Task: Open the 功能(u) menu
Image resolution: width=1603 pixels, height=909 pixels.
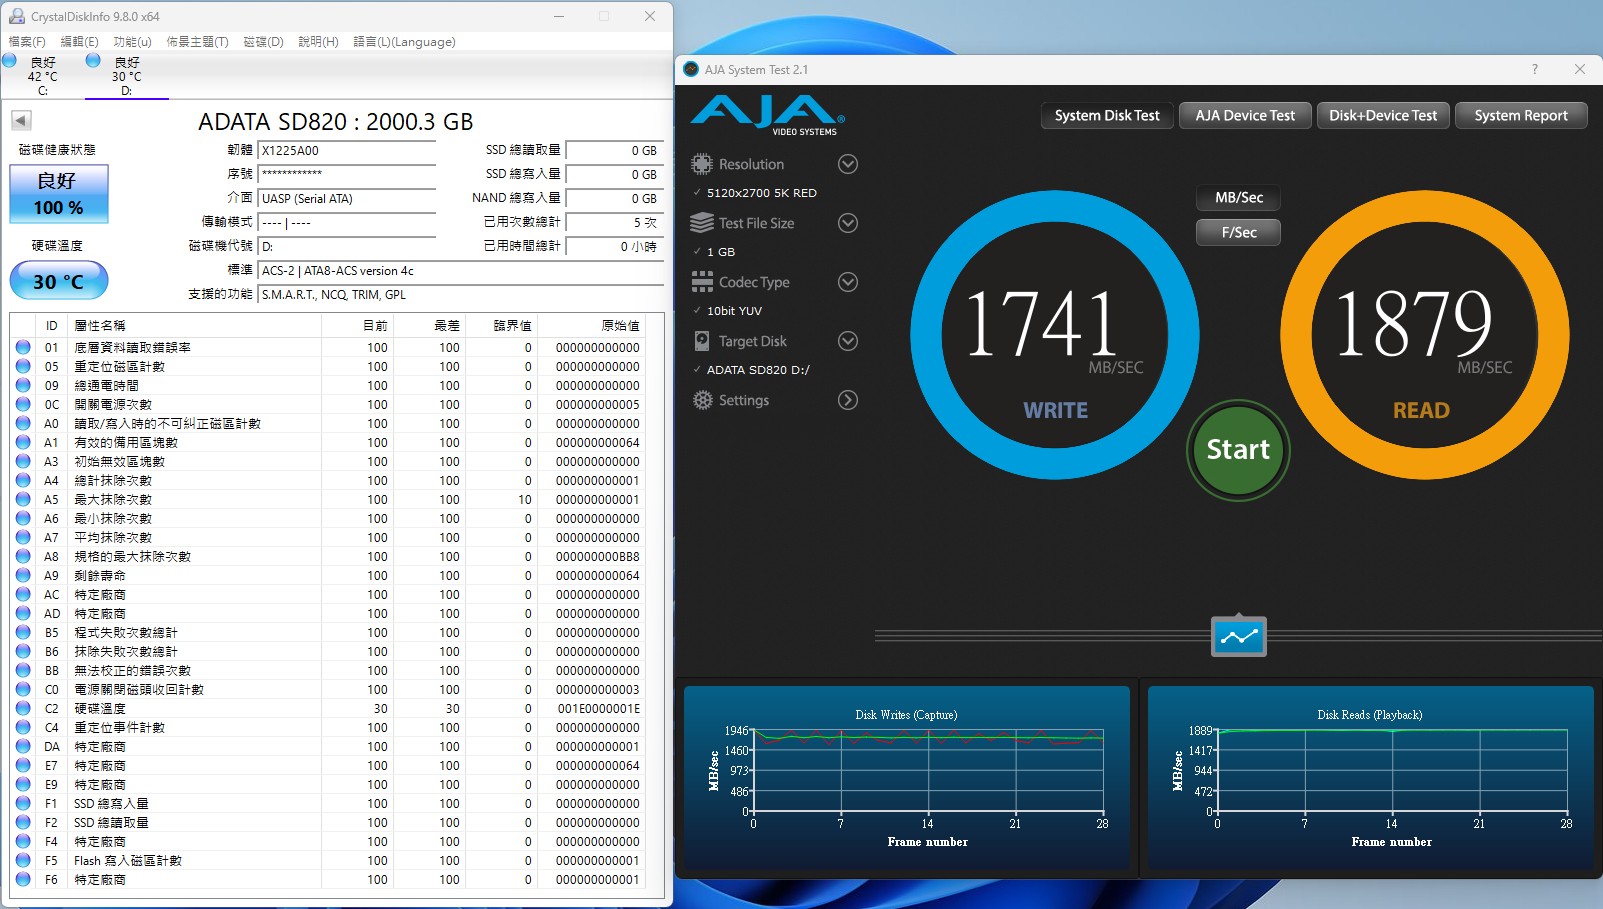Action: (x=132, y=42)
